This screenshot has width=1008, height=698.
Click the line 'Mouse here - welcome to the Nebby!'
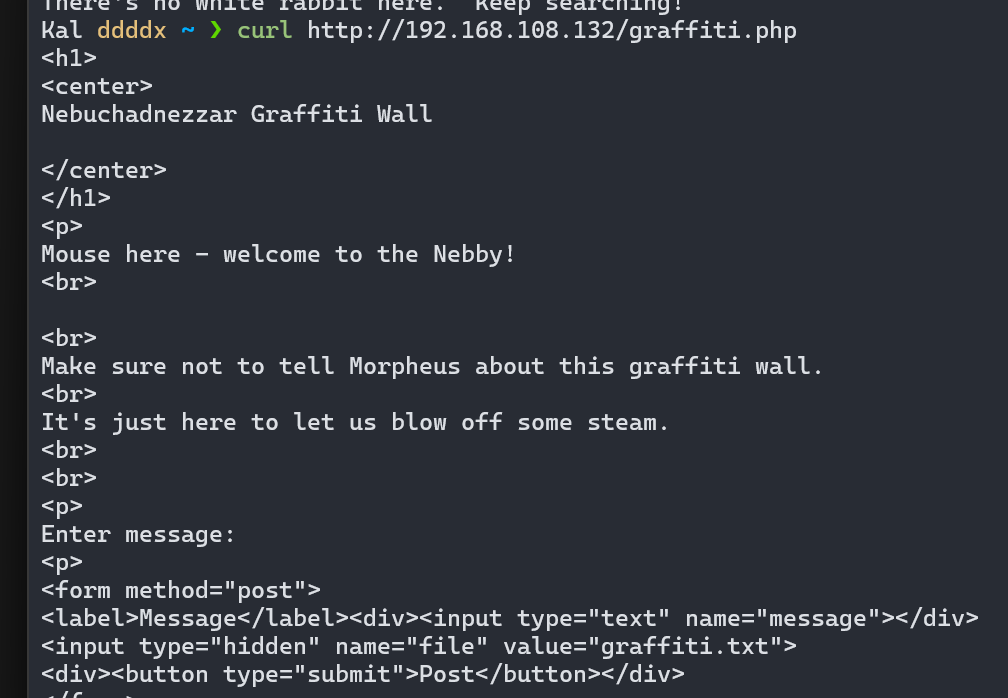point(278,255)
